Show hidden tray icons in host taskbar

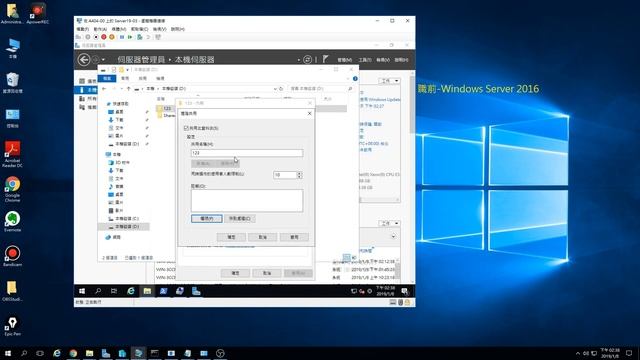tap(578, 353)
